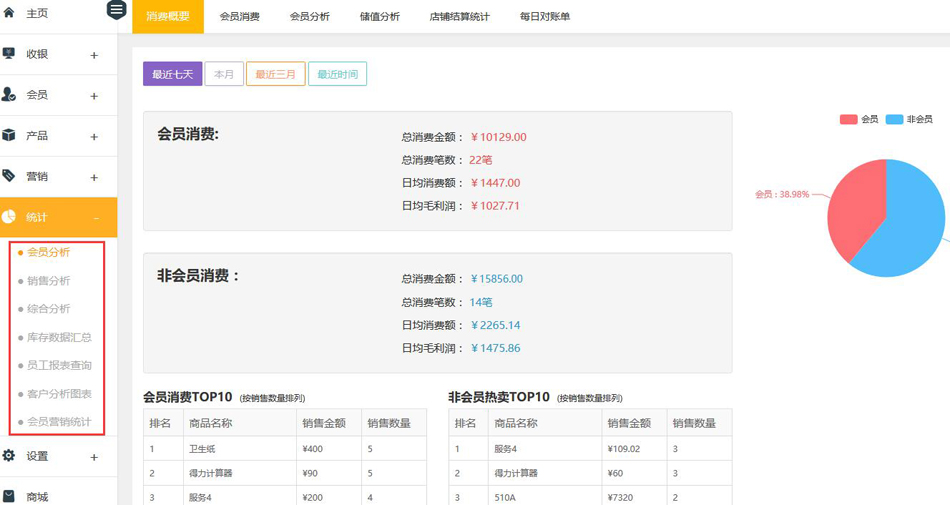Open 库存数据汇总 in the statistics submenu
This screenshot has height=505, width=950.
tap(59, 337)
